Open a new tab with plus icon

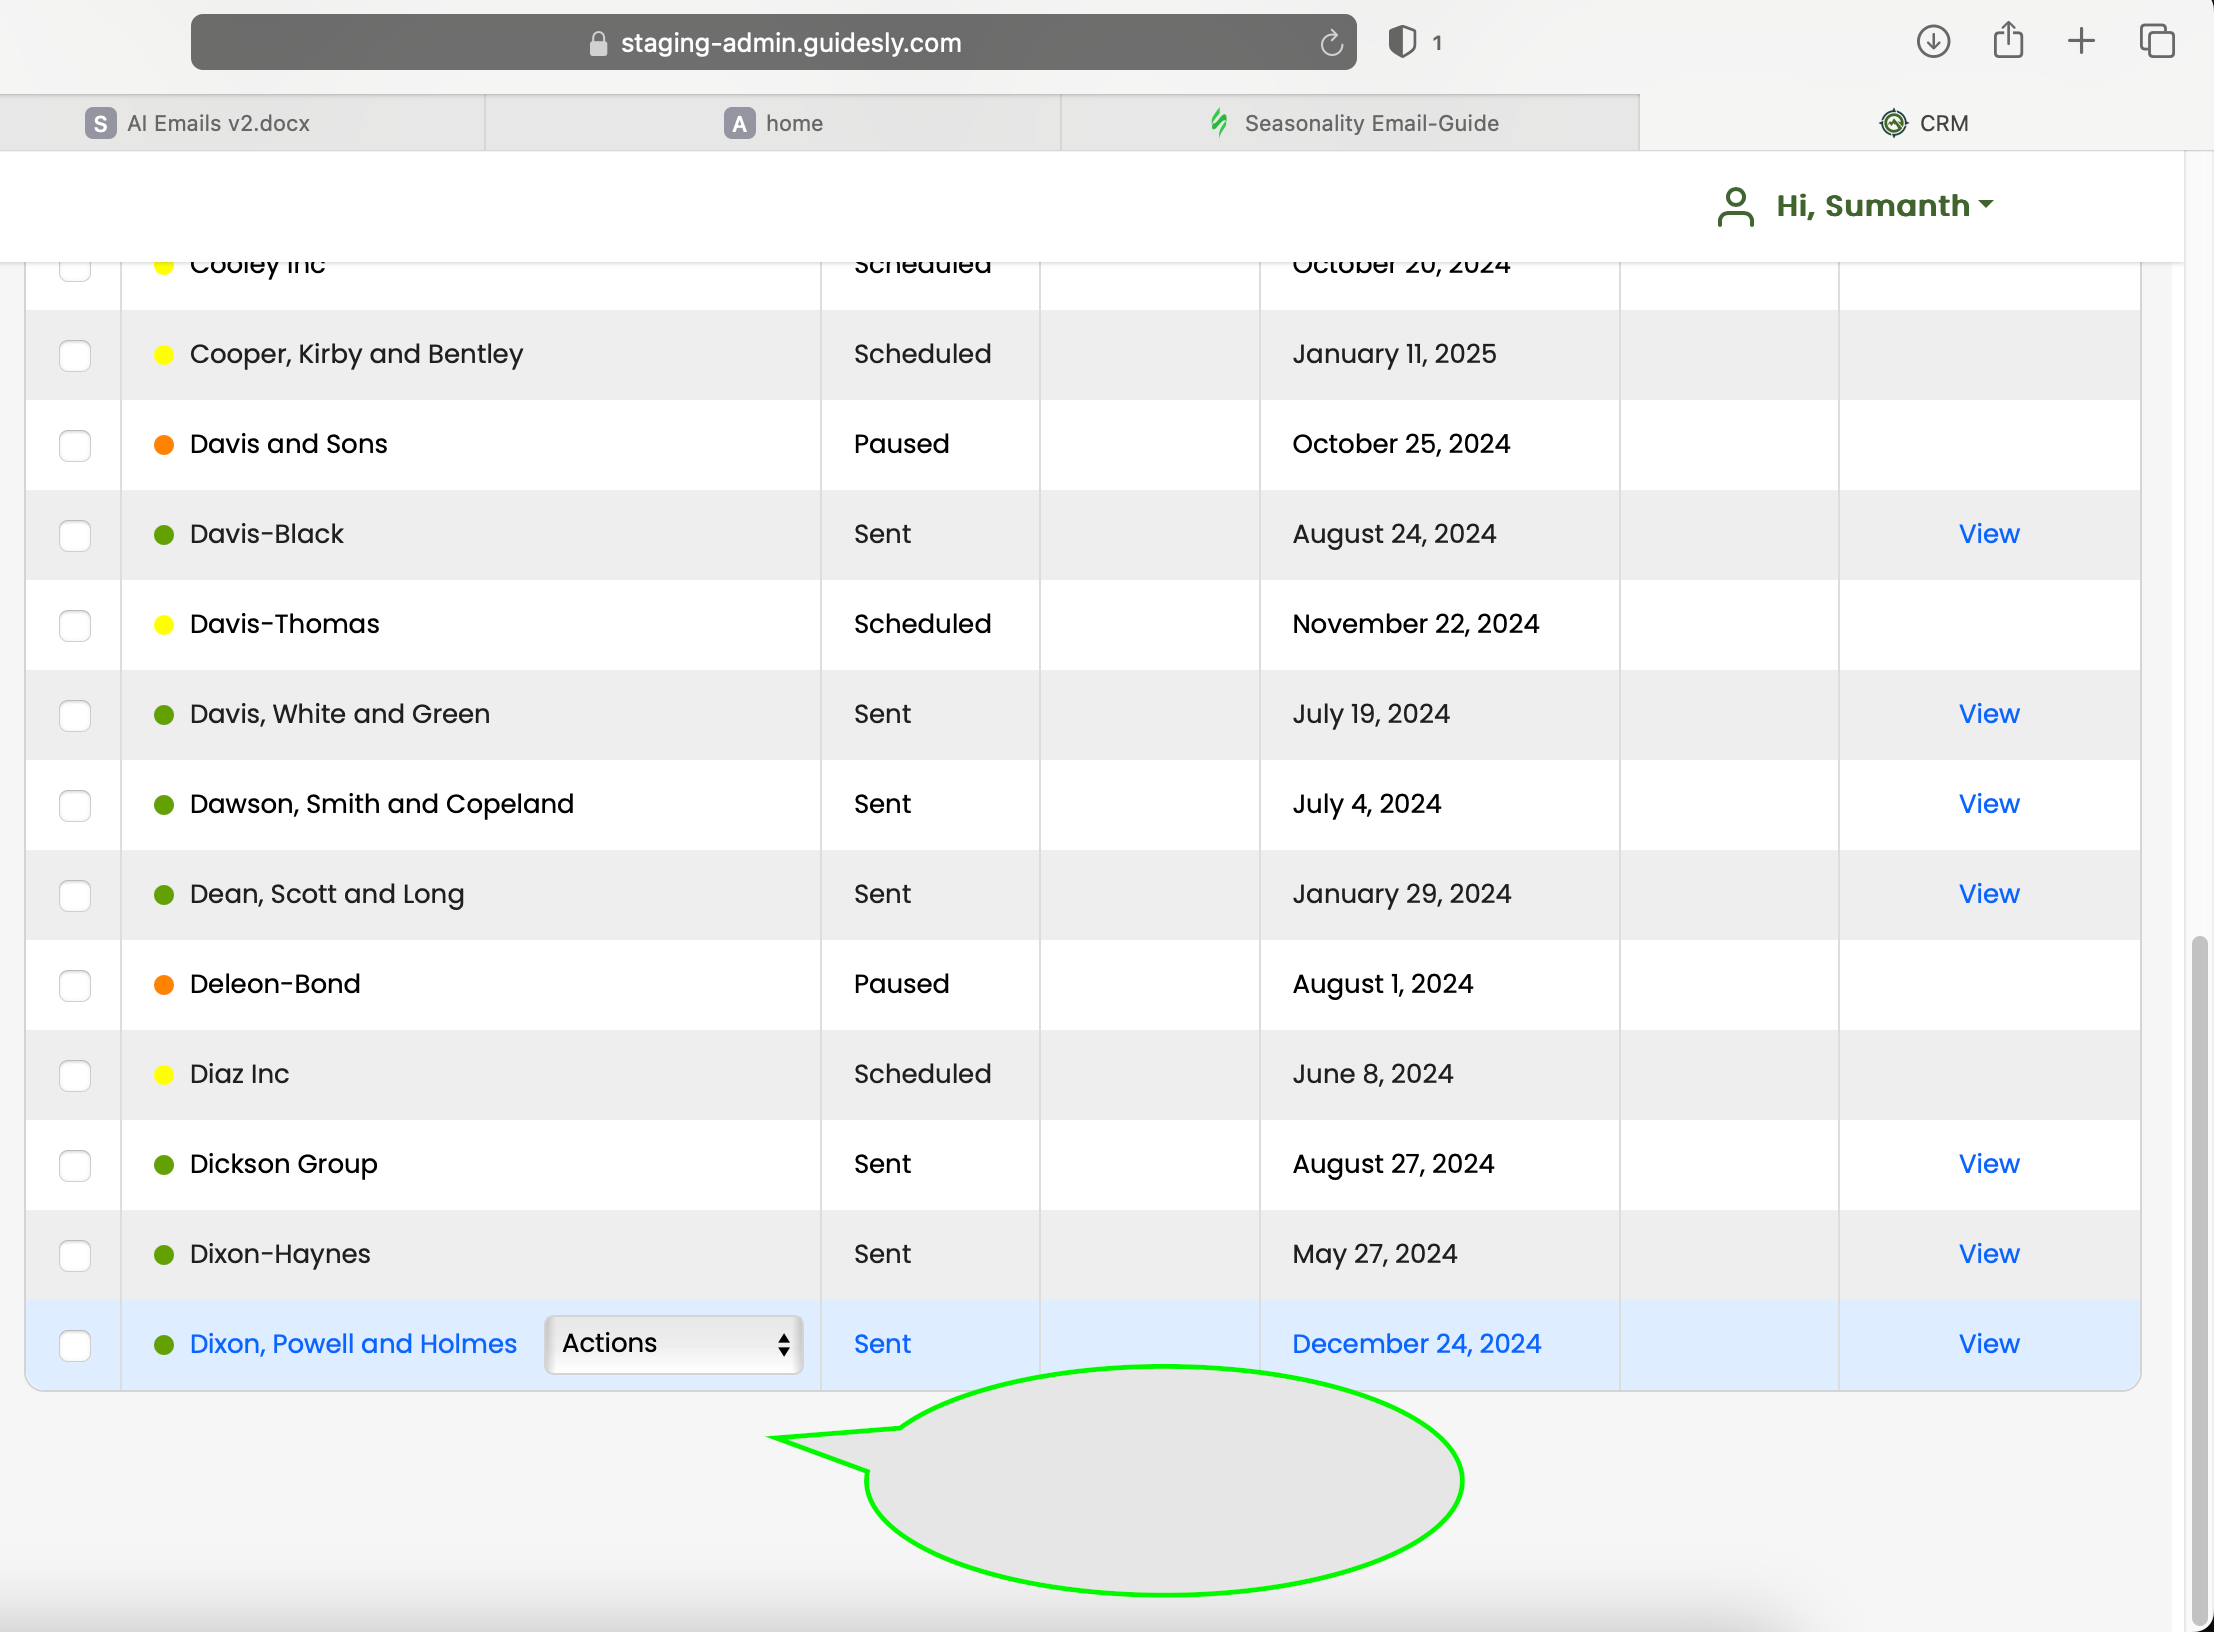pos(2081,42)
